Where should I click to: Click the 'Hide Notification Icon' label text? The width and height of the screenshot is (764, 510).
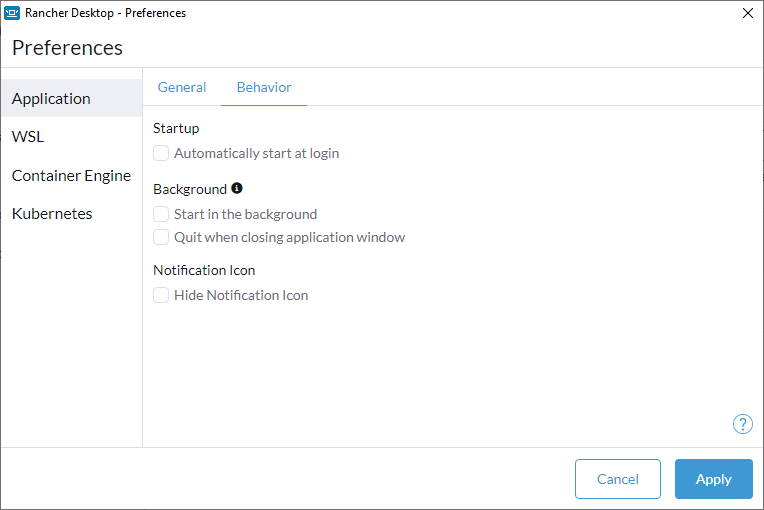[x=241, y=295]
